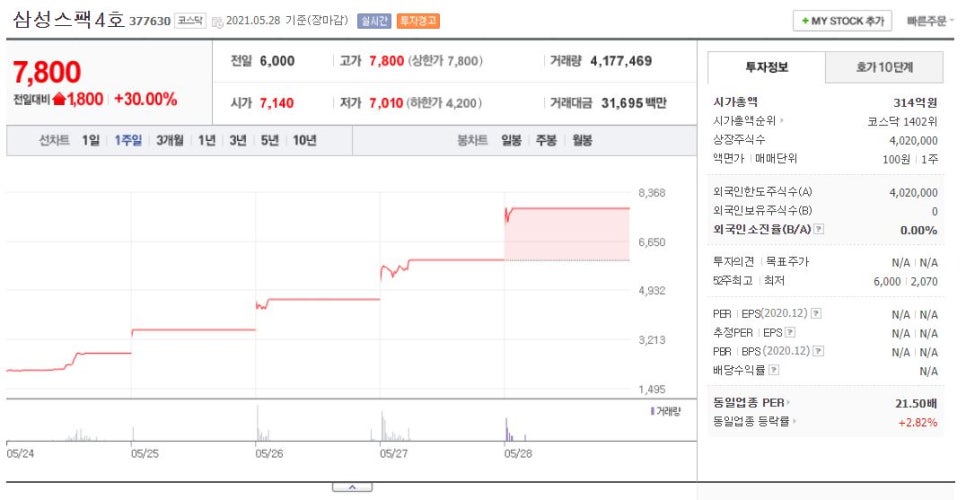Click the 거래량 value 4,177,469
The height and width of the screenshot is (500, 966).
coord(621,61)
